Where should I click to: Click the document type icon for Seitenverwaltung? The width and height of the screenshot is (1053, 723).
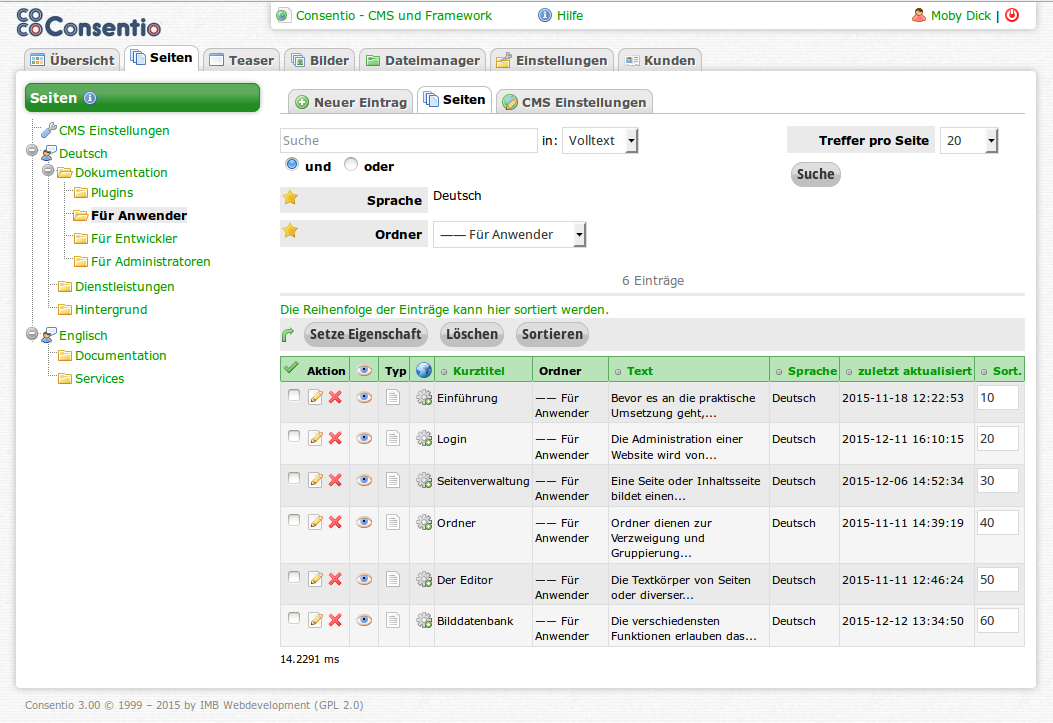coord(393,480)
